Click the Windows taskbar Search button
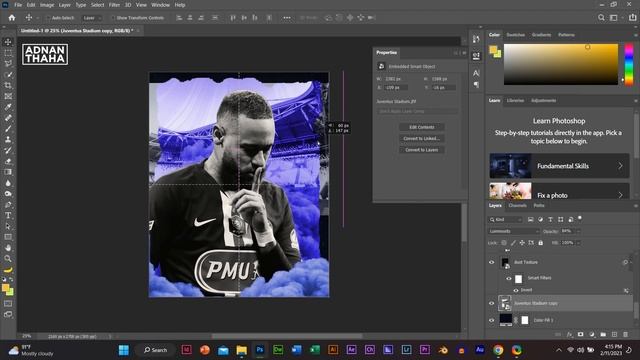Viewport: 640px width, 360px height. 156,350
